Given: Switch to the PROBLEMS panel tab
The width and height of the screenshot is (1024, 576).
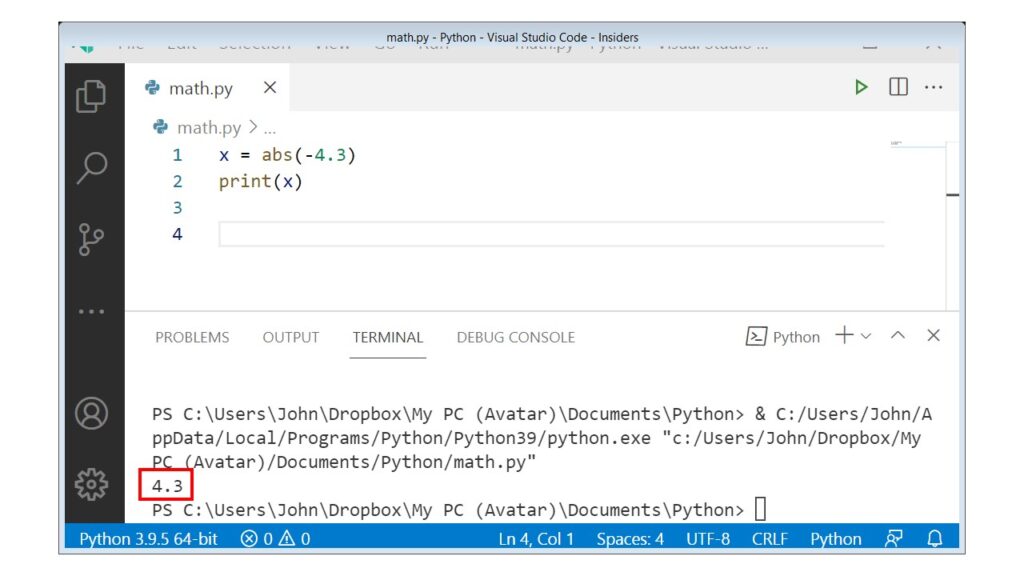Looking at the screenshot, I should click(192, 338).
